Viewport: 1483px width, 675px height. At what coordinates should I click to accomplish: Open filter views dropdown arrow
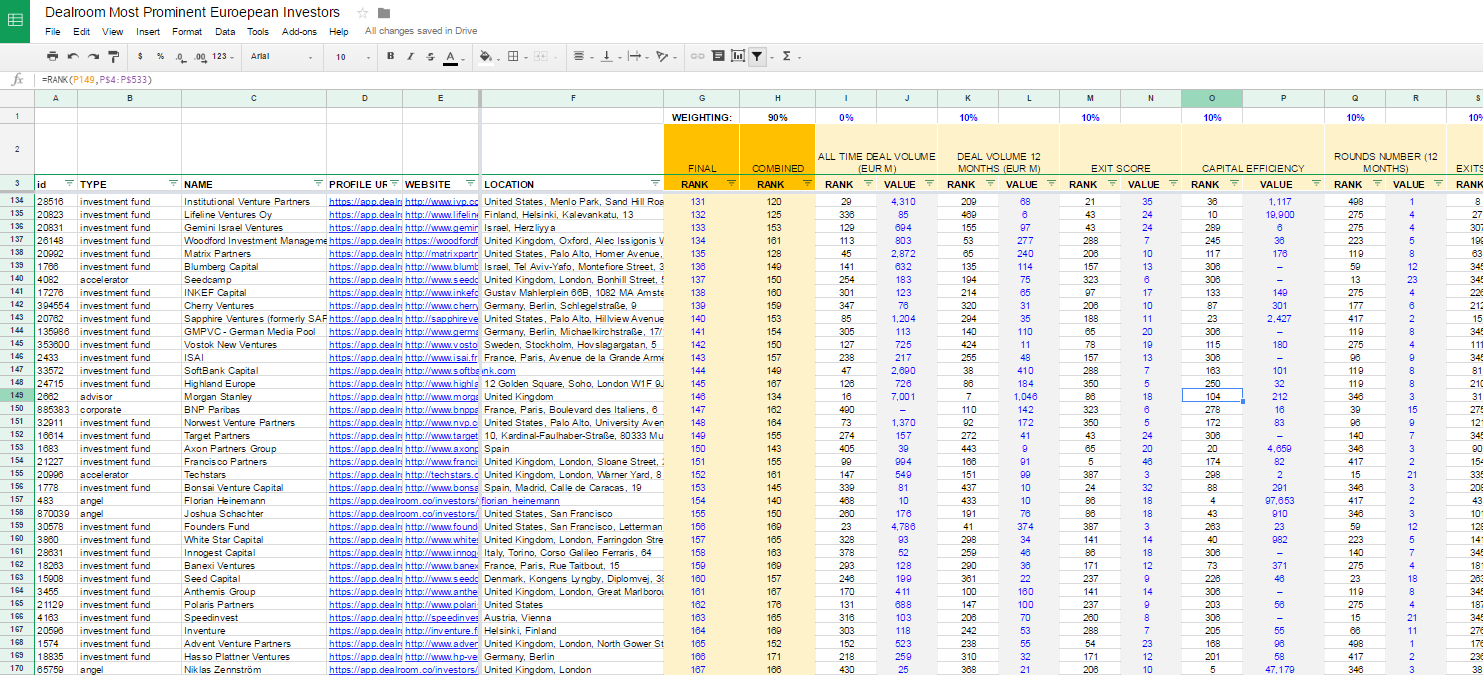770,57
